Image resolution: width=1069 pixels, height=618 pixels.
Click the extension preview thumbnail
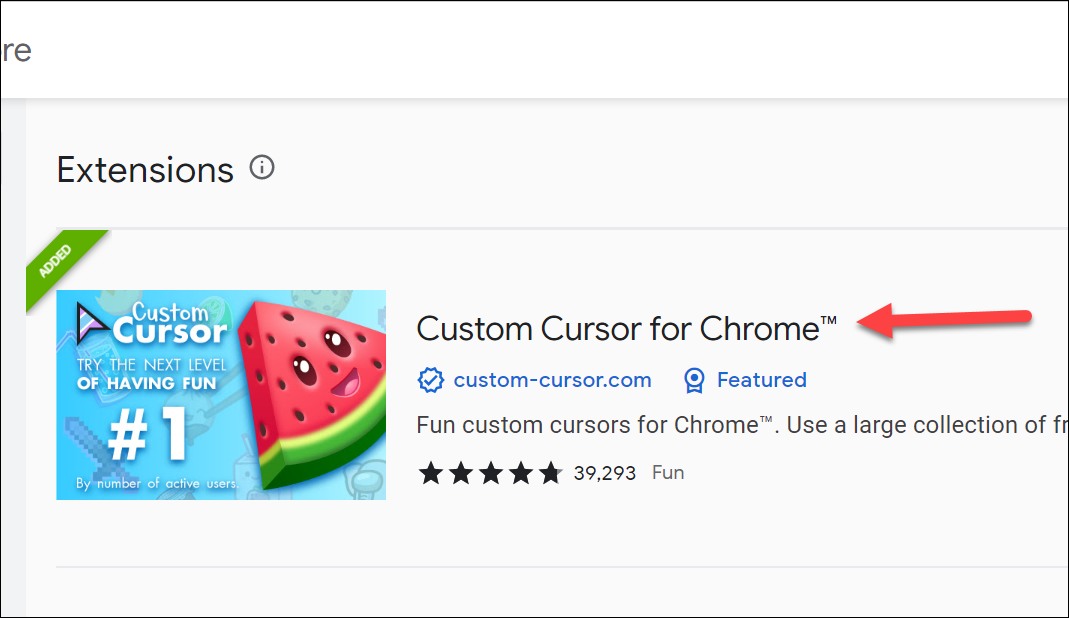coord(221,394)
